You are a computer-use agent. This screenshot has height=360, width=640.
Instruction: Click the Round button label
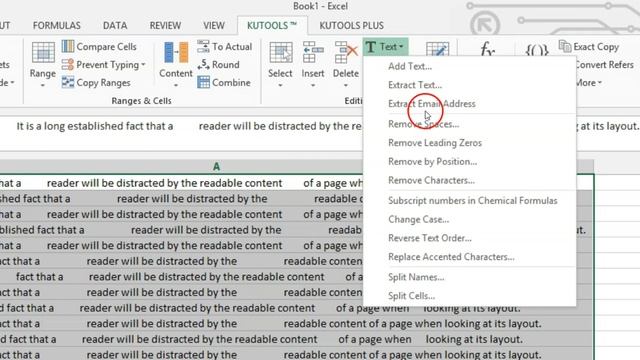tap(226, 64)
